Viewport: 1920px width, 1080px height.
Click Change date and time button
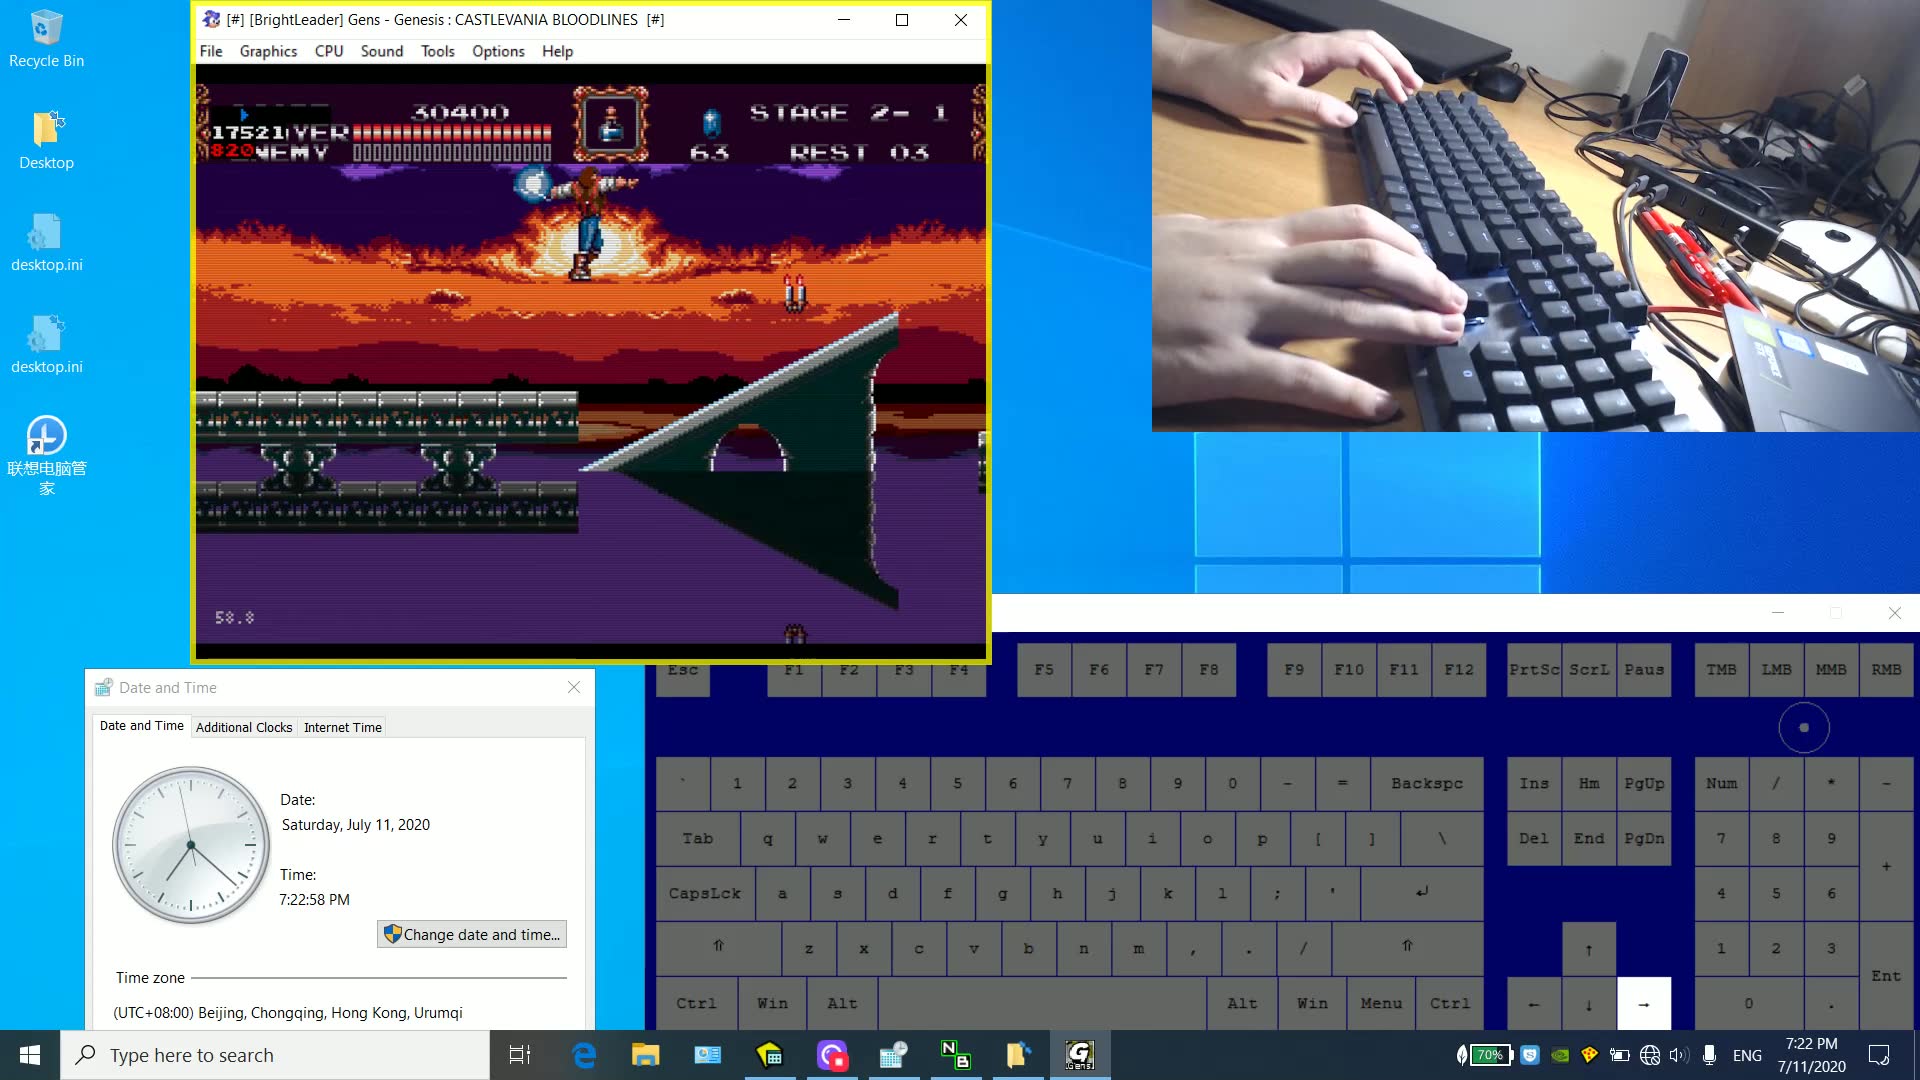tap(472, 934)
